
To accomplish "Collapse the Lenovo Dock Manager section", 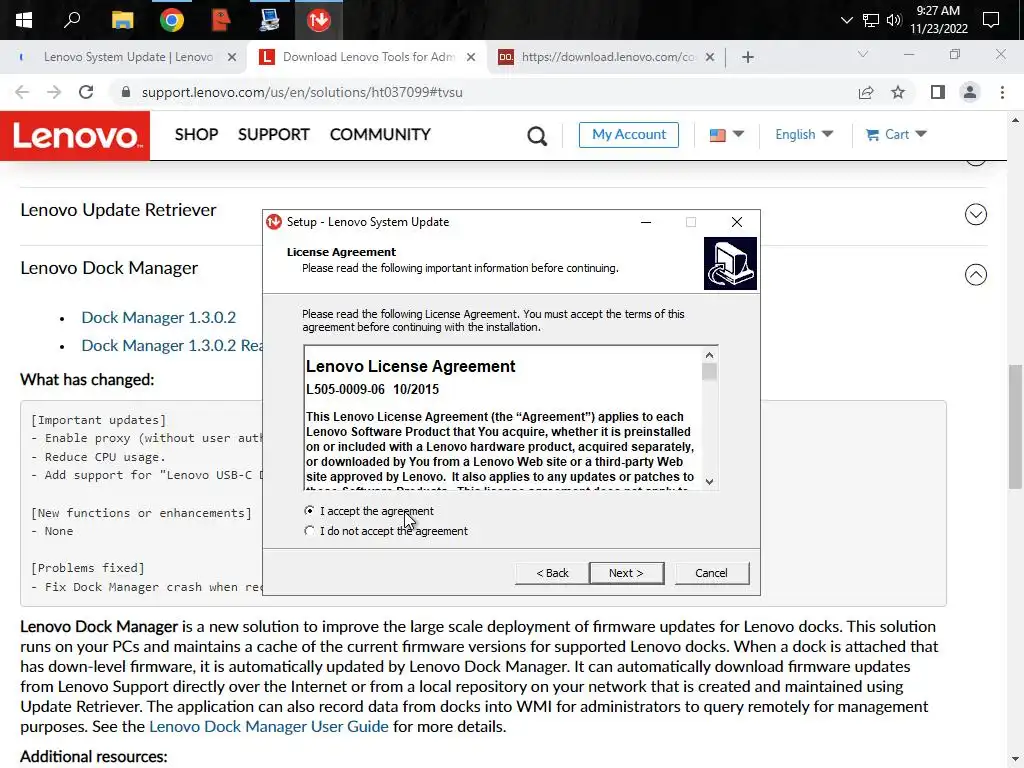I will (976, 274).
